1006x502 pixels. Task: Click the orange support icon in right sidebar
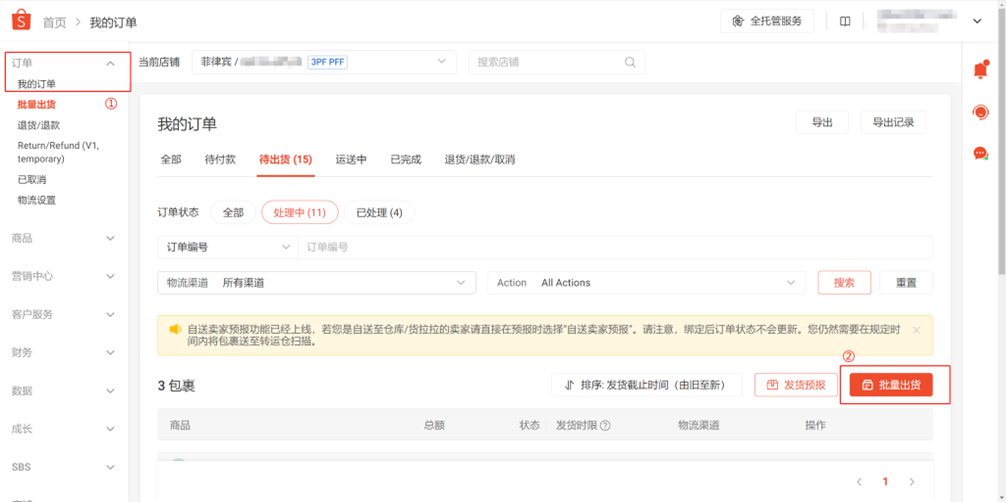[x=980, y=112]
